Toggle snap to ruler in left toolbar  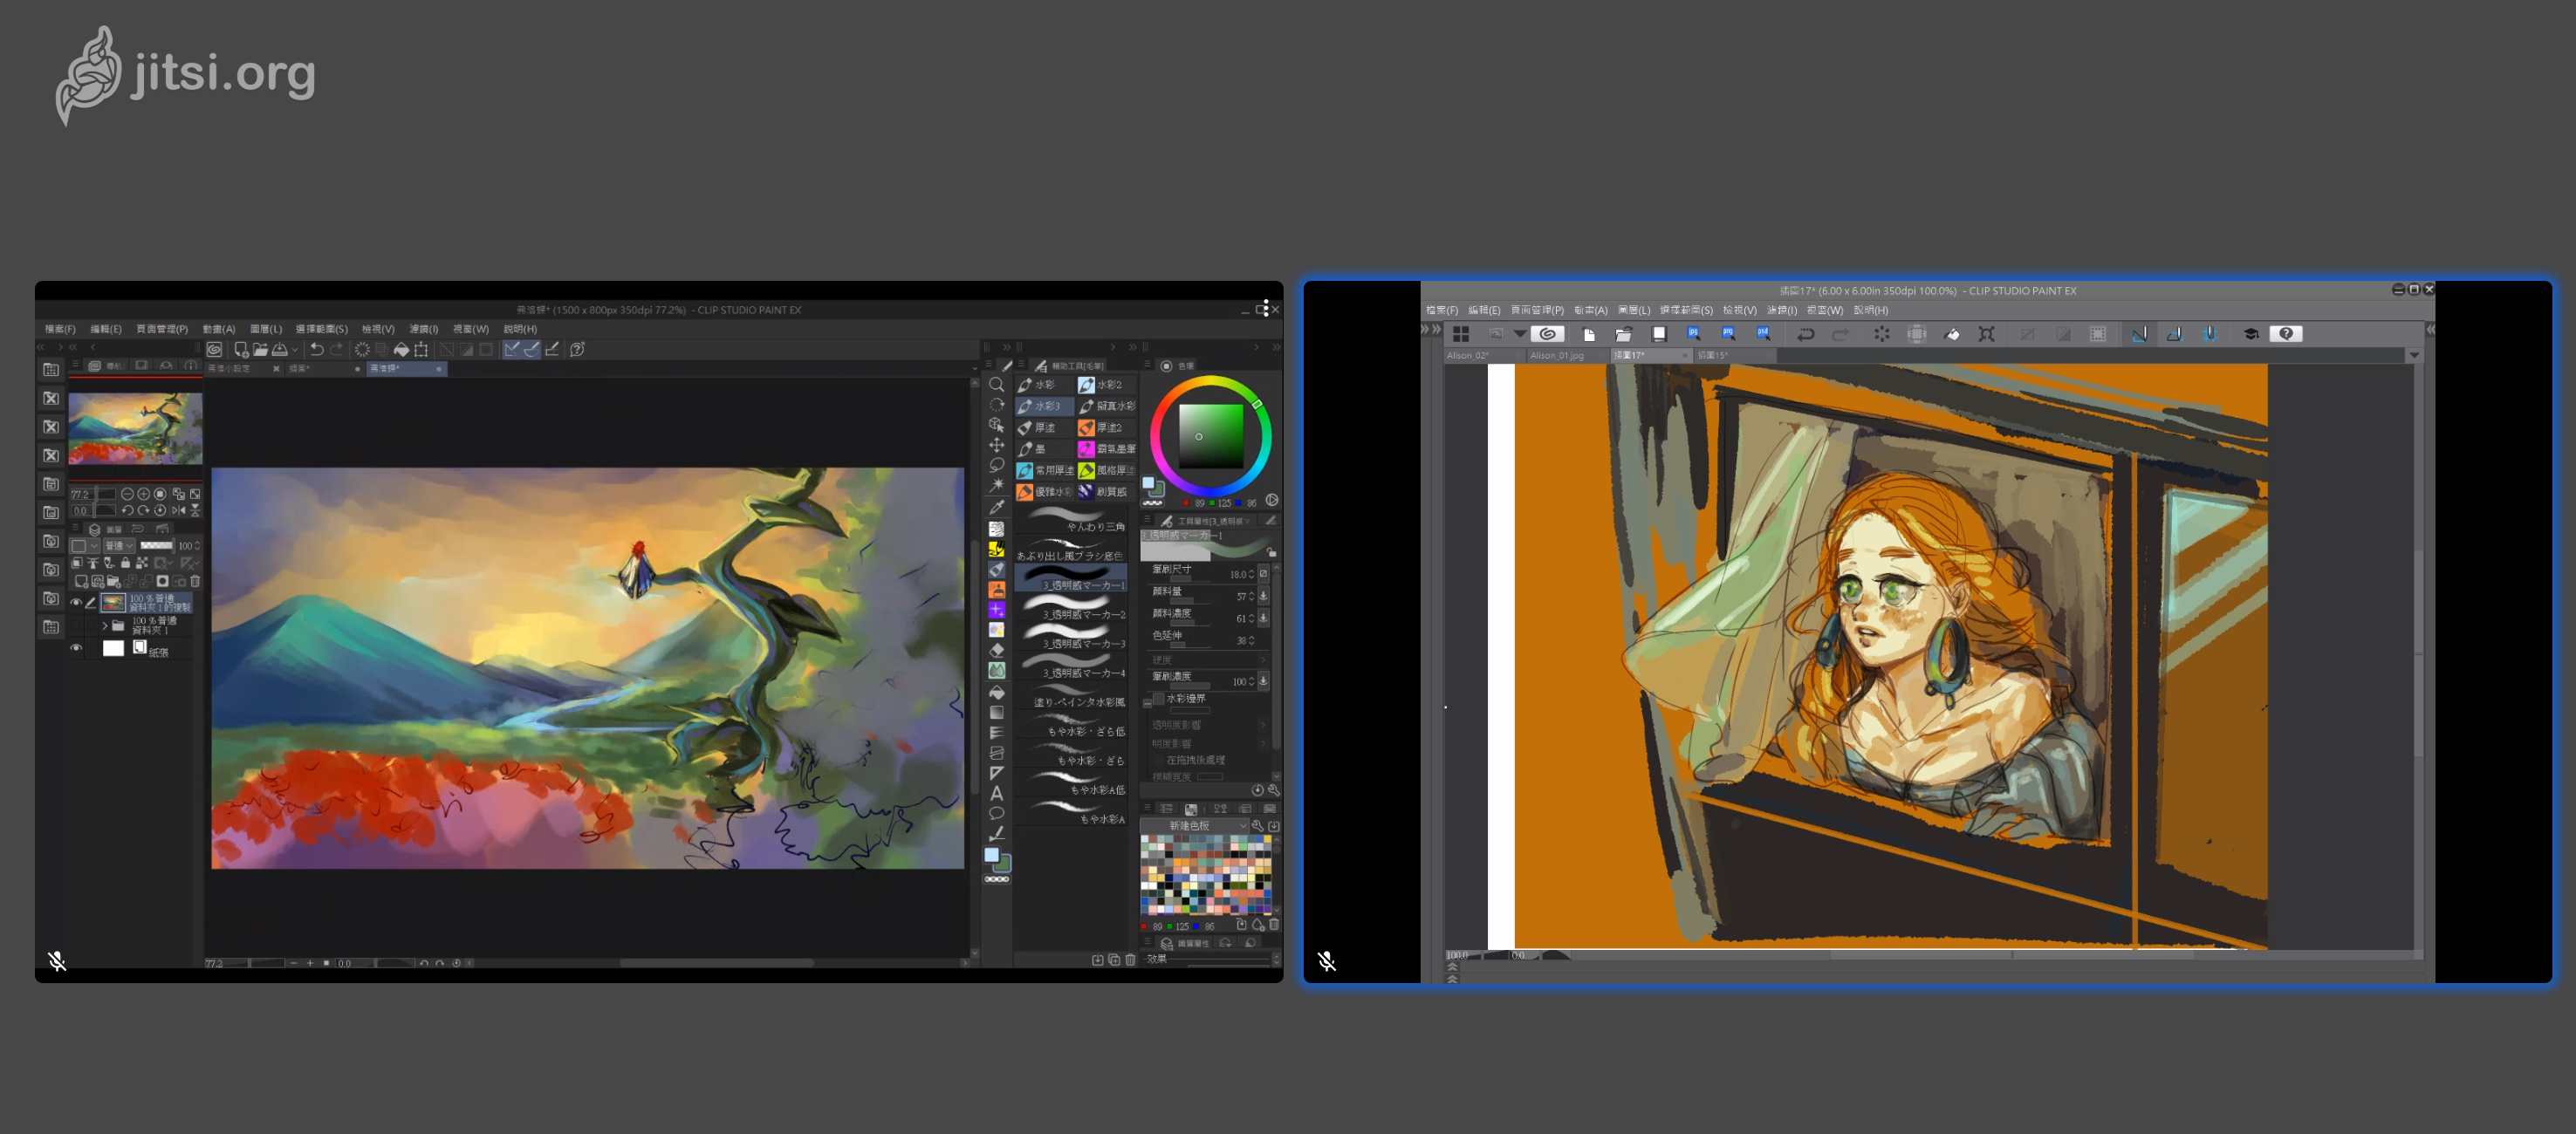point(512,349)
